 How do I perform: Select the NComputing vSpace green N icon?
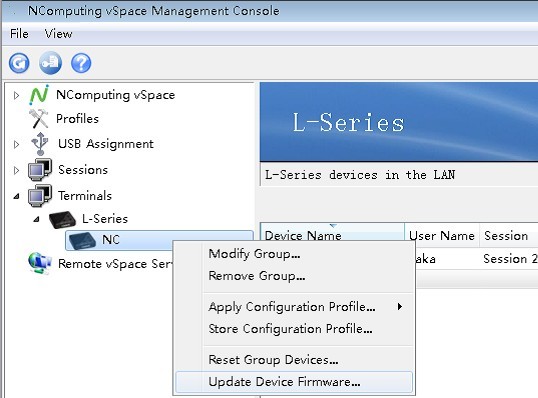39,95
